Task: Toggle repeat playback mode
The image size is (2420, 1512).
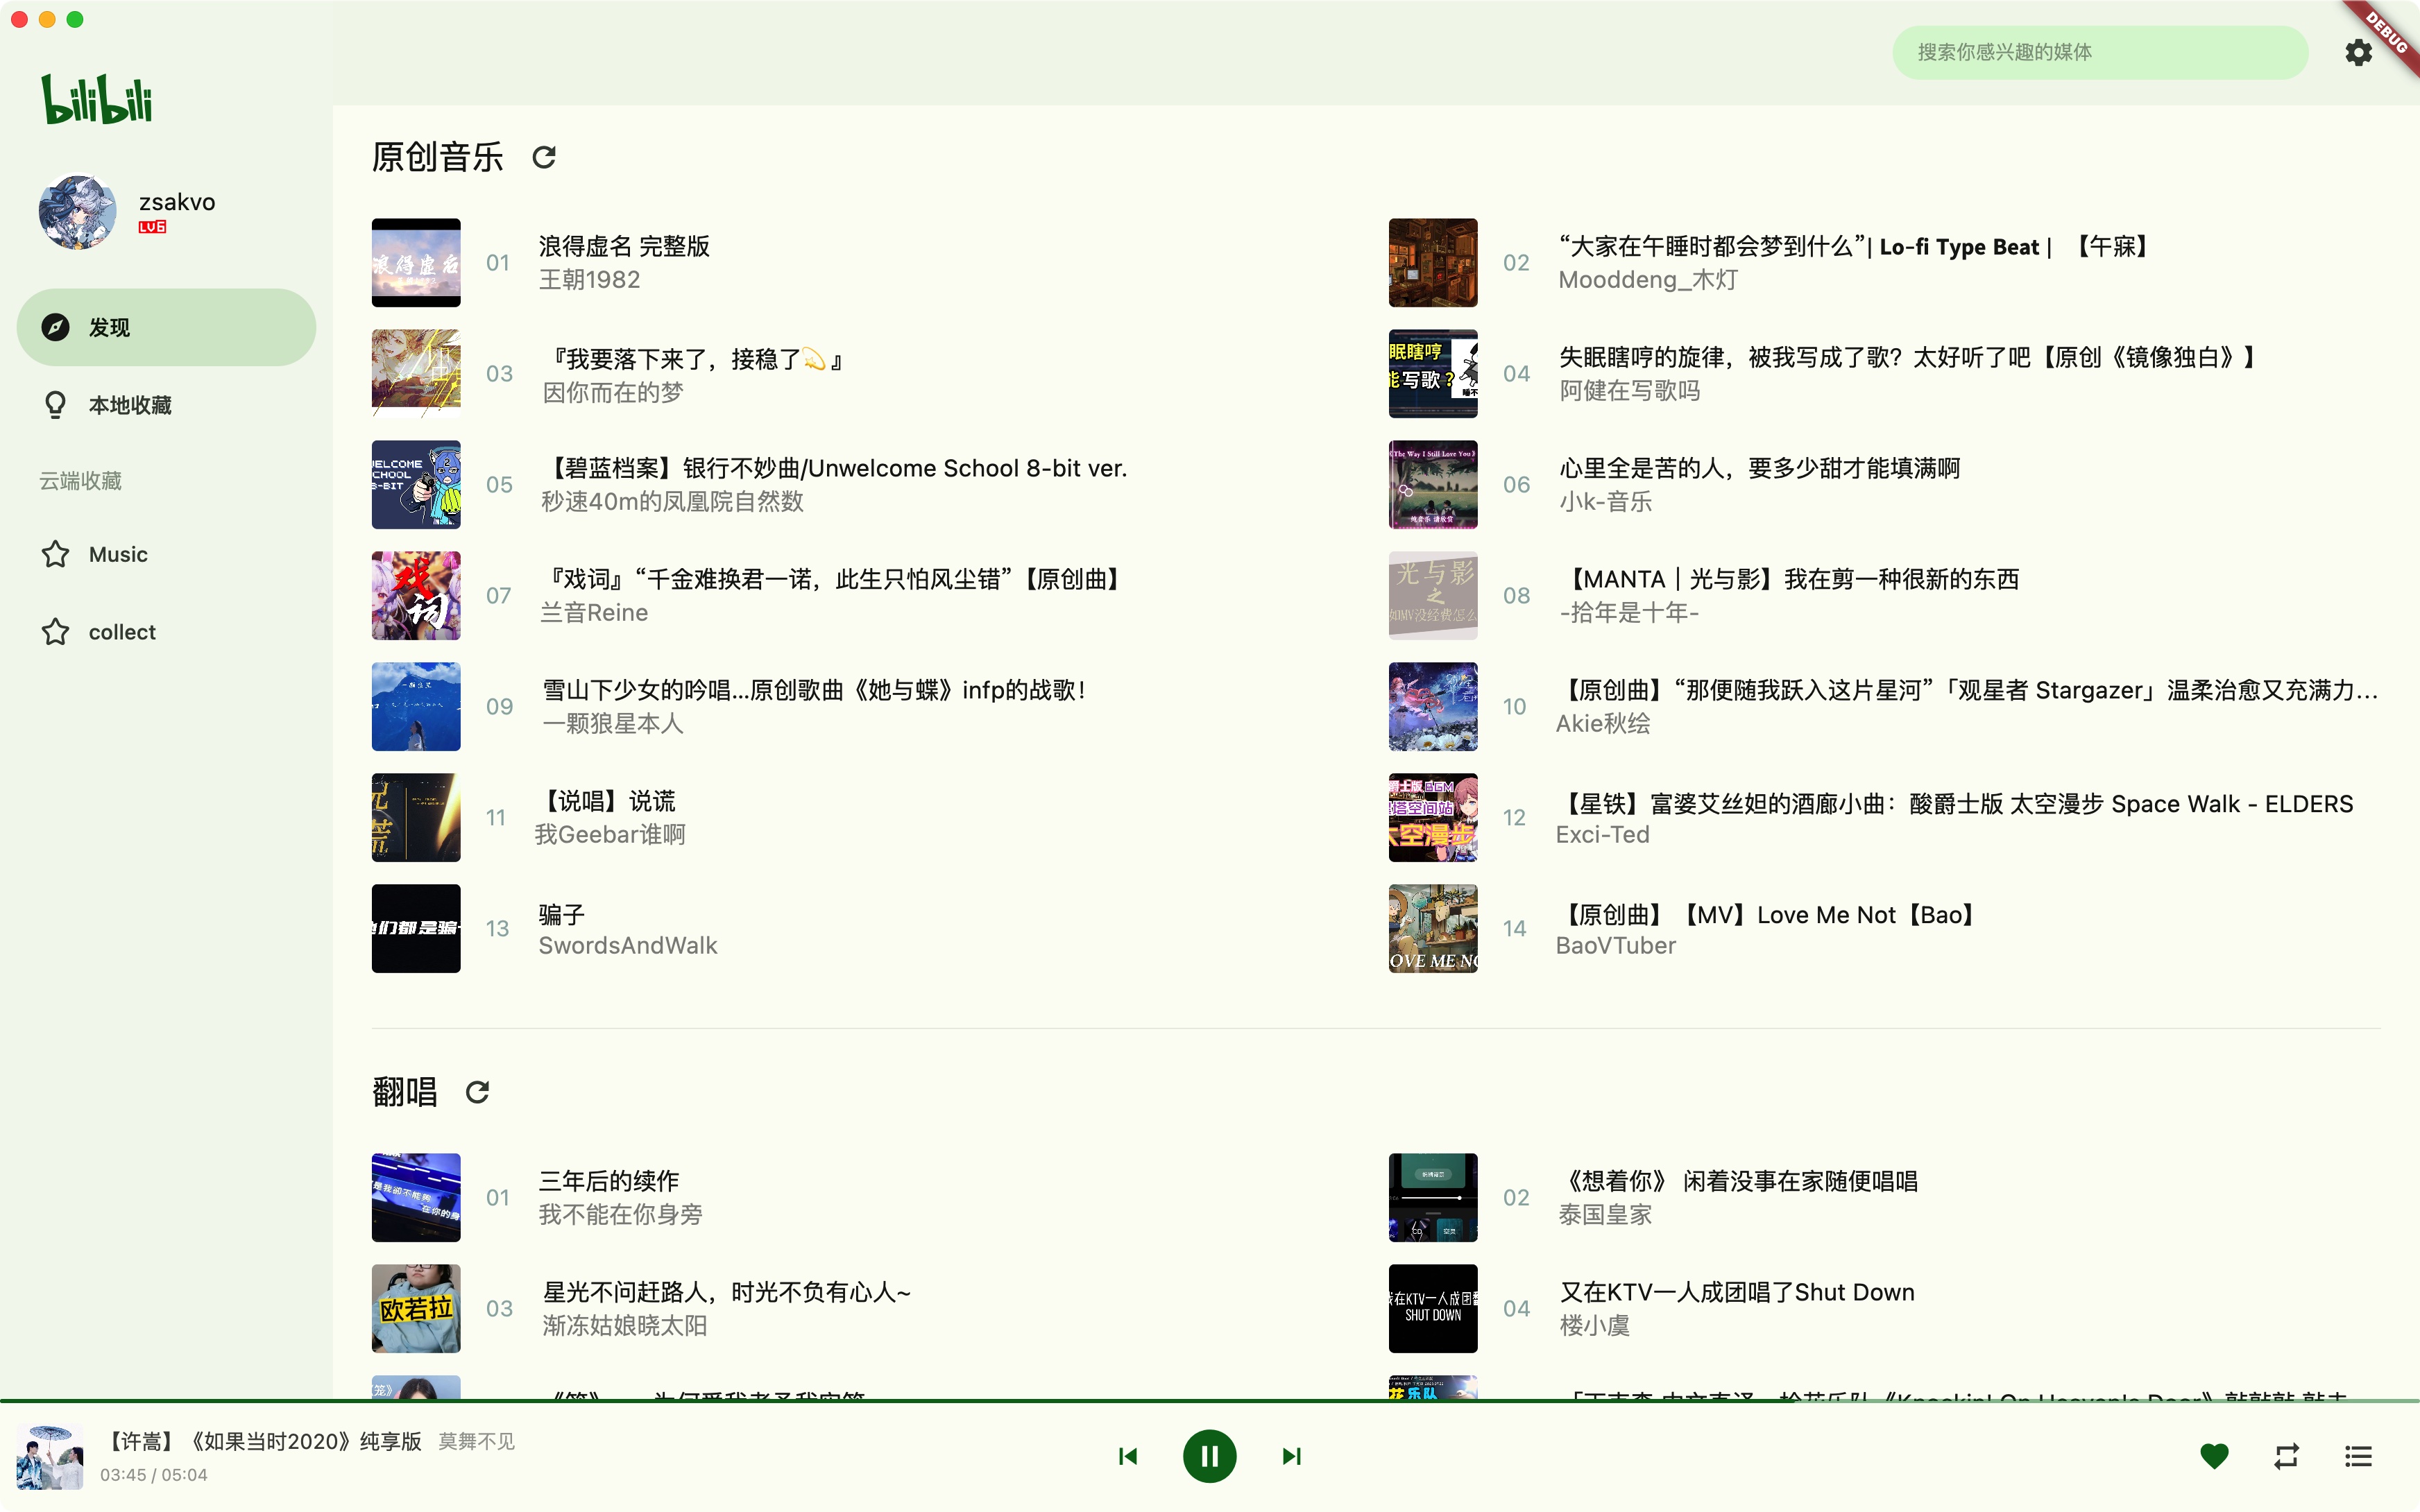Action: (2286, 1456)
